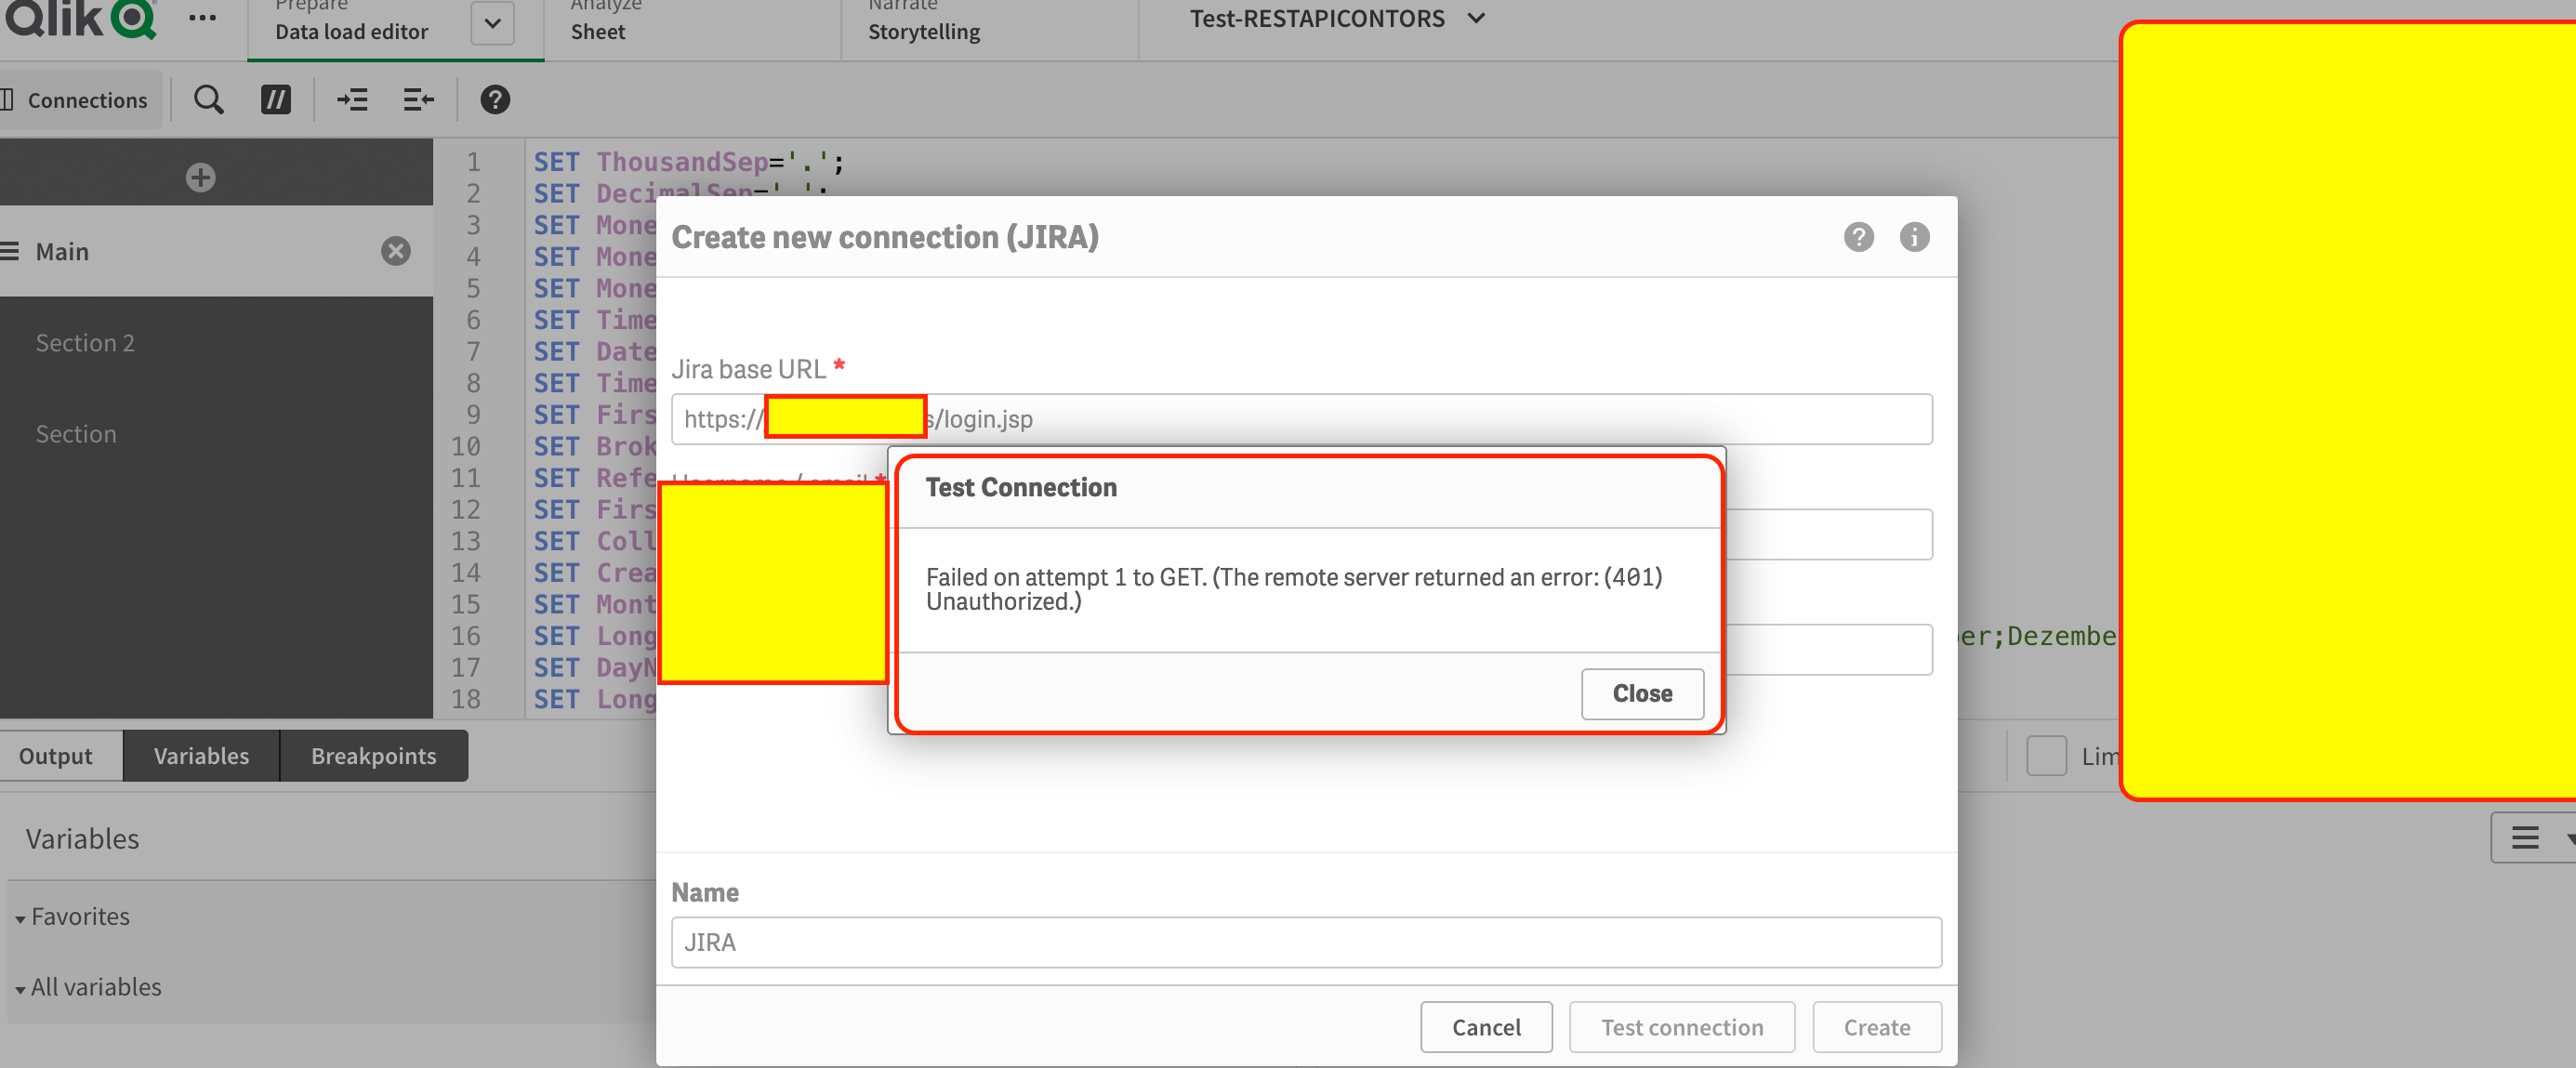Delete the Main section with X icon
Image resolution: width=2576 pixels, height=1068 pixels.
(395, 251)
